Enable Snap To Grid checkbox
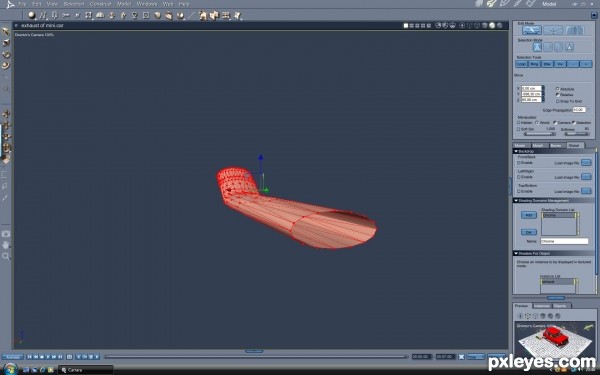 pyautogui.click(x=558, y=101)
